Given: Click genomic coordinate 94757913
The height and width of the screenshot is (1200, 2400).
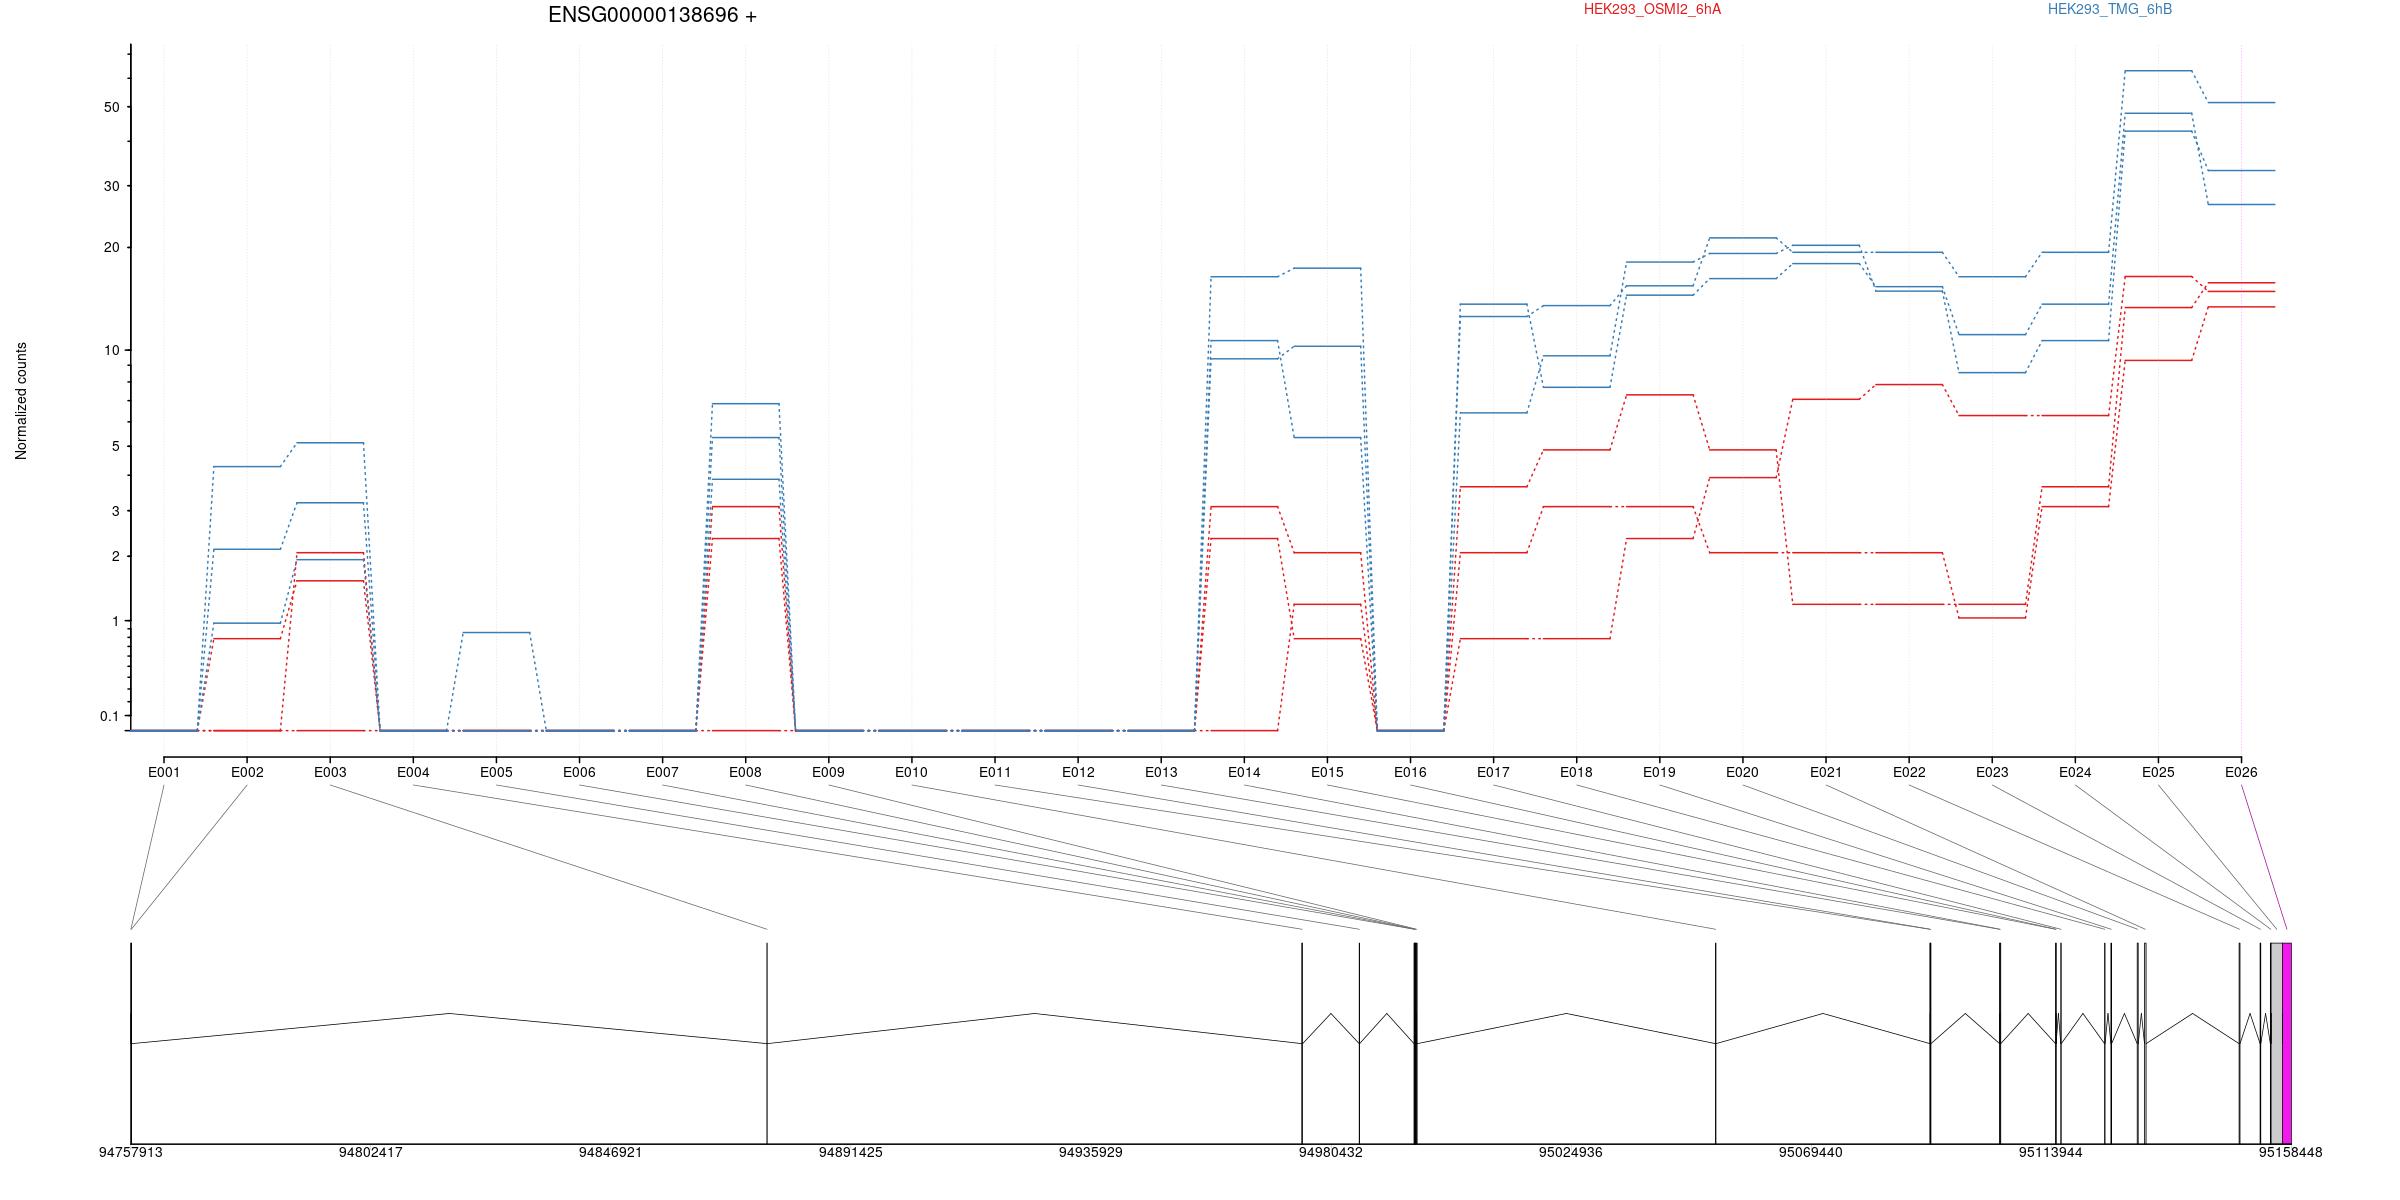Looking at the screenshot, I should (x=131, y=1152).
